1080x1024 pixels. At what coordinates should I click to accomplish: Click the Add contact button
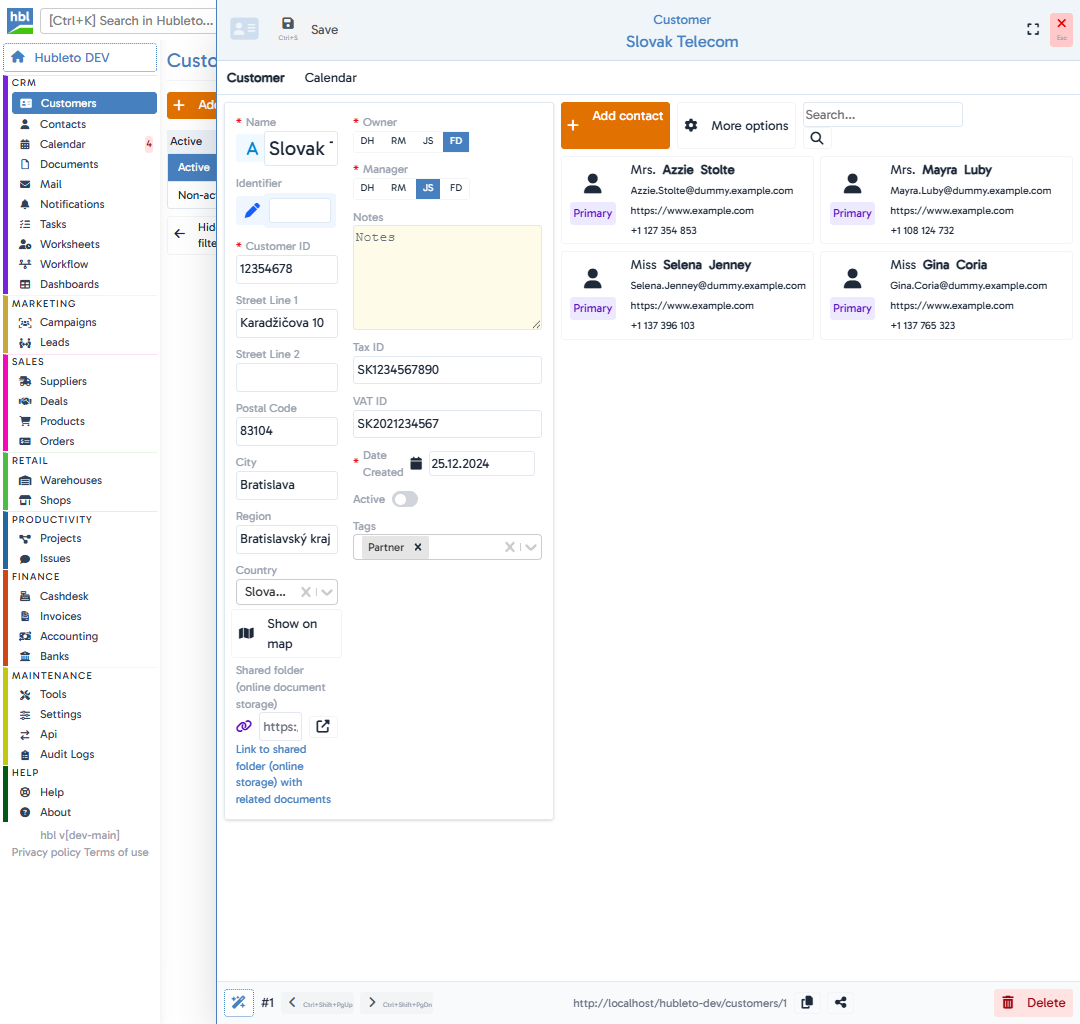pyautogui.click(x=615, y=125)
